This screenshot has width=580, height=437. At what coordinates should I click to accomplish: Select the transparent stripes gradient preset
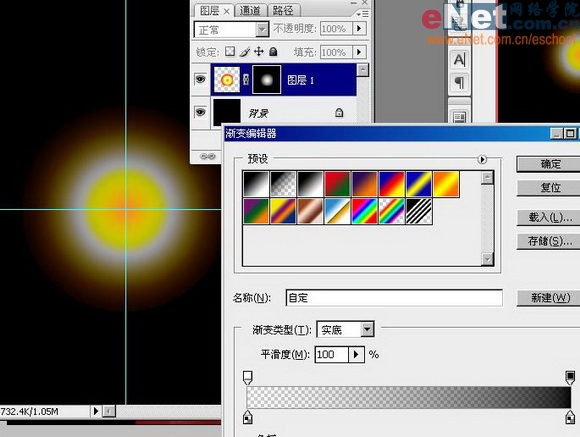pos(419,211)
